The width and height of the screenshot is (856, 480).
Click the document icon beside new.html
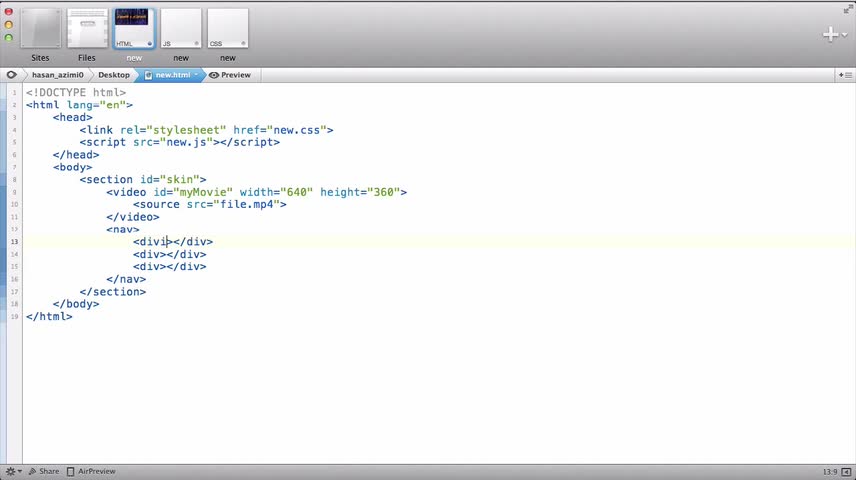click(x=148, y=75)
